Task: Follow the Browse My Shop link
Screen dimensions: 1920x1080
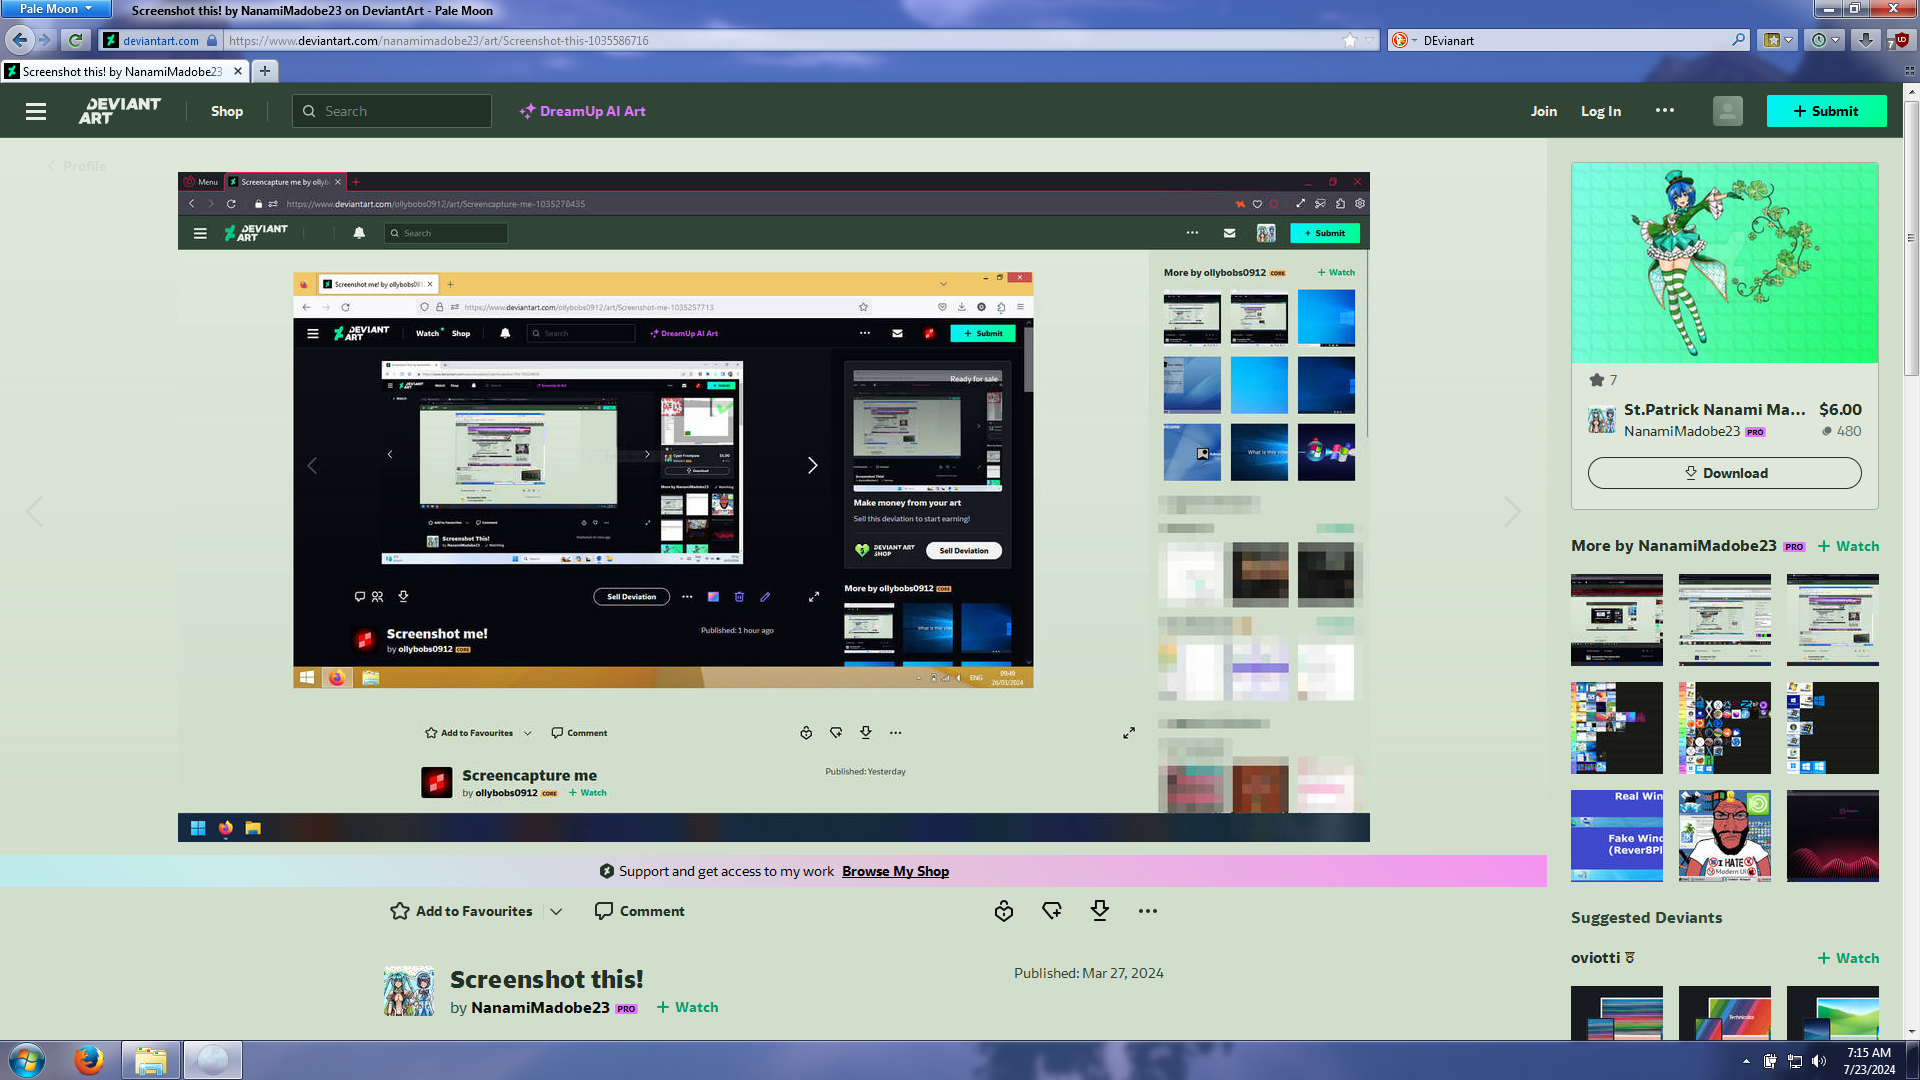Action: [x=895, y=871]
